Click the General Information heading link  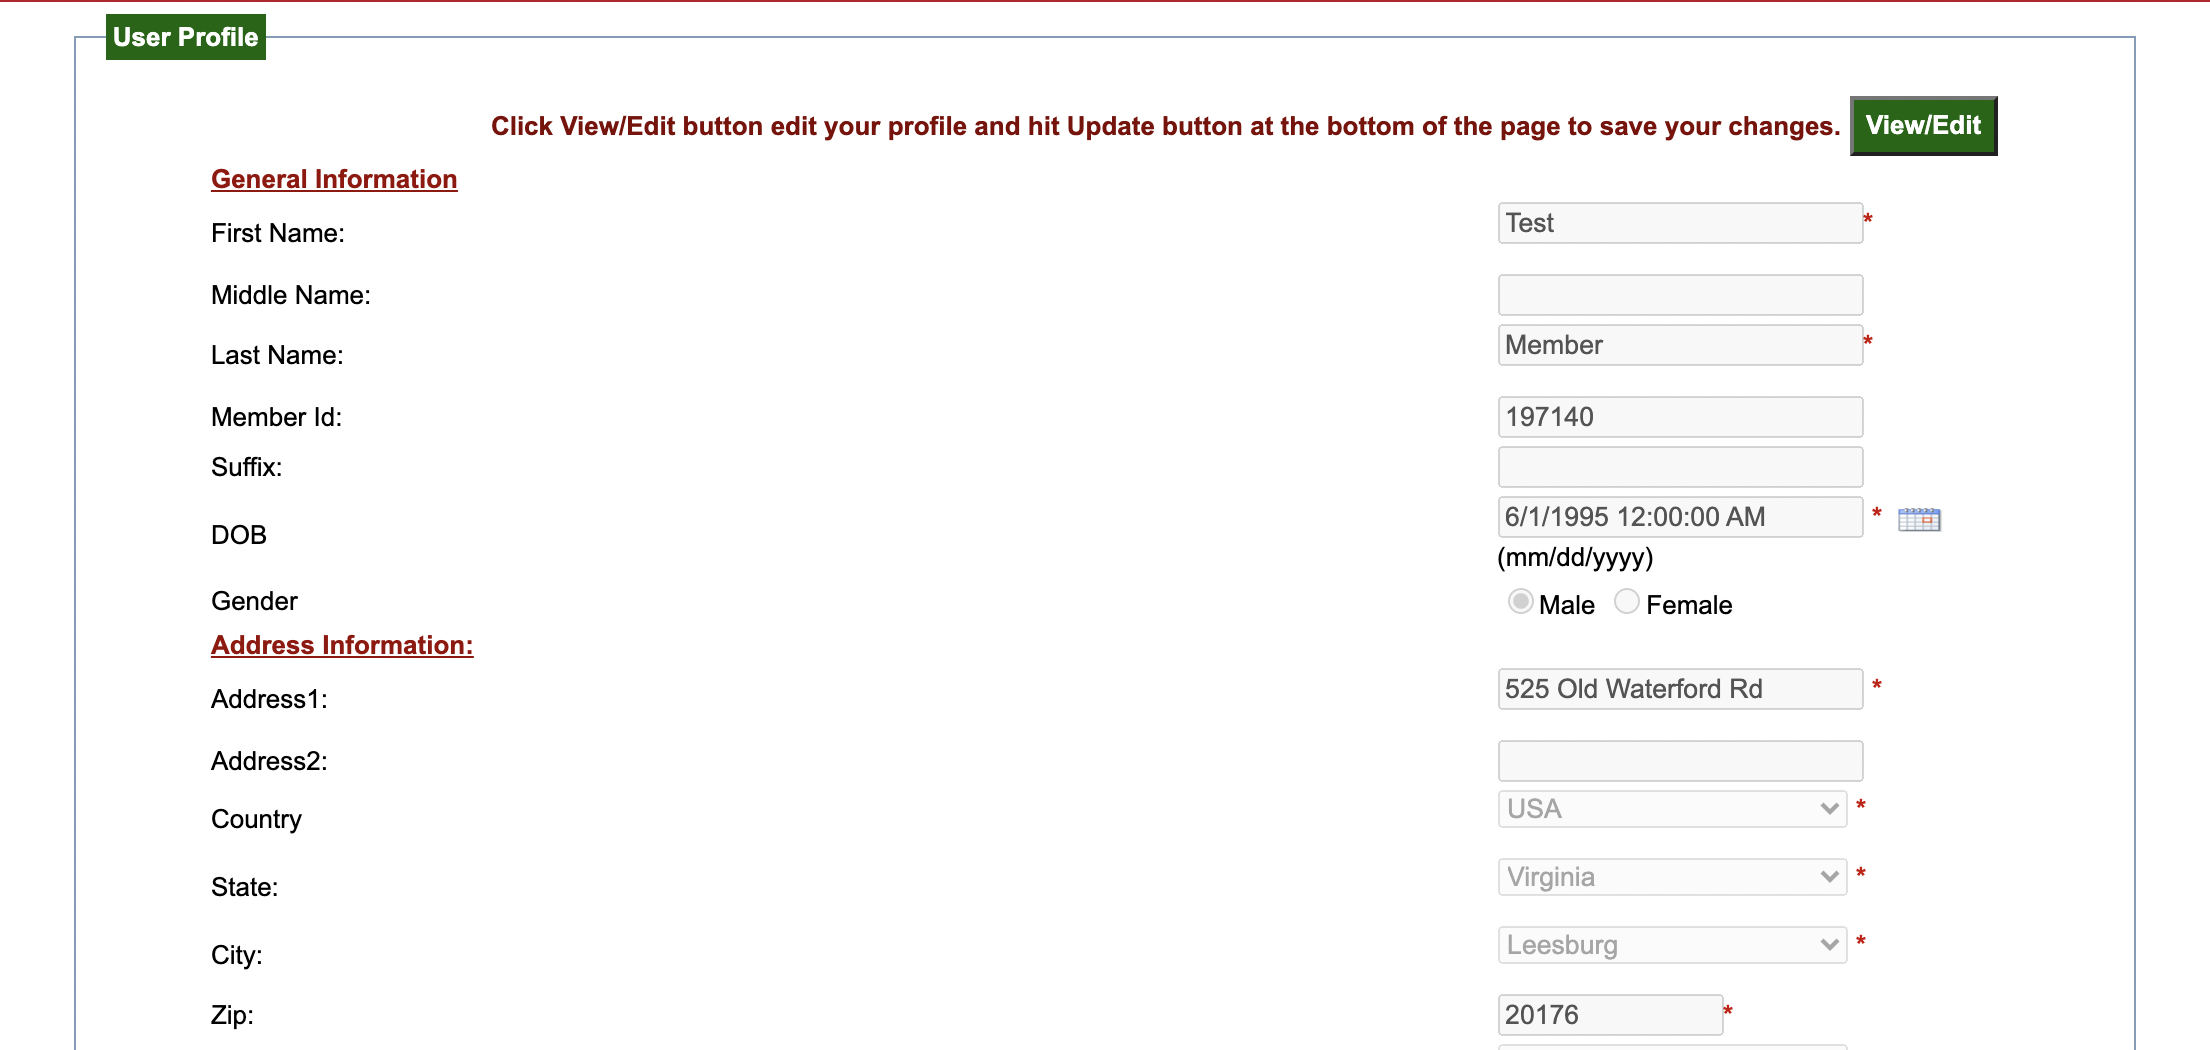tap(334, 179)
